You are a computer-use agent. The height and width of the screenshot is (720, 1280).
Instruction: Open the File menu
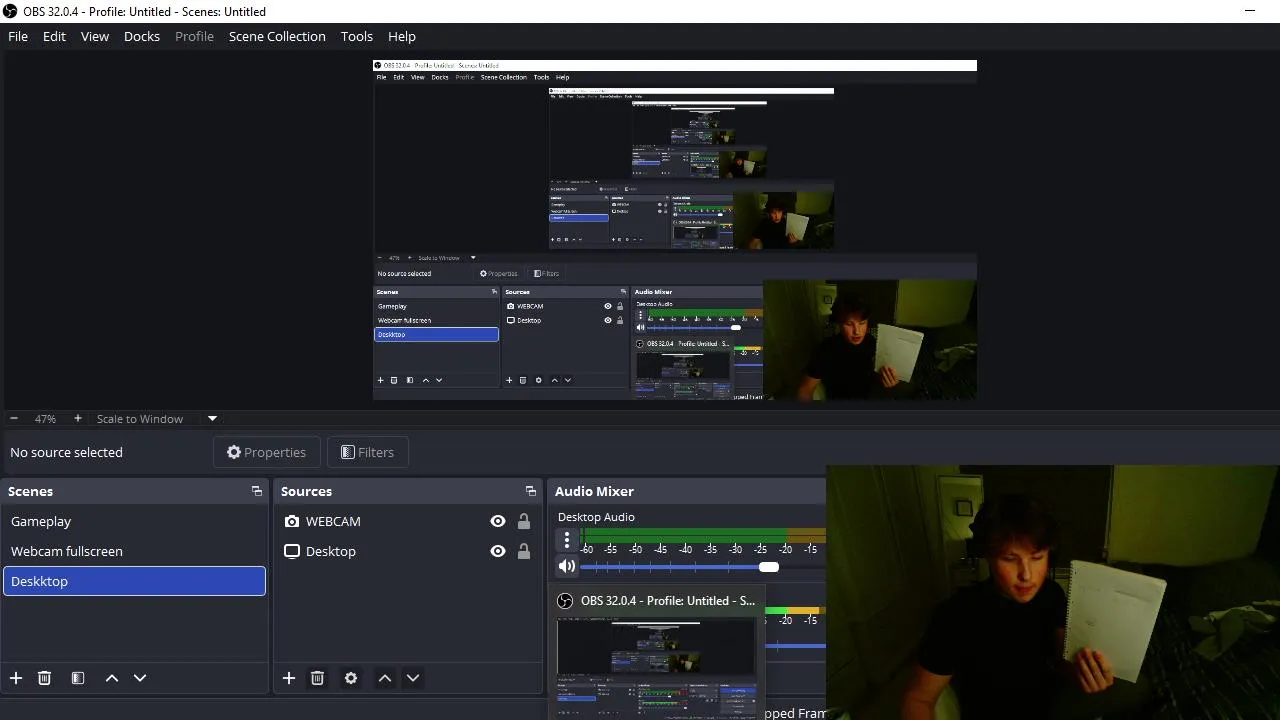tap(18, 36)
